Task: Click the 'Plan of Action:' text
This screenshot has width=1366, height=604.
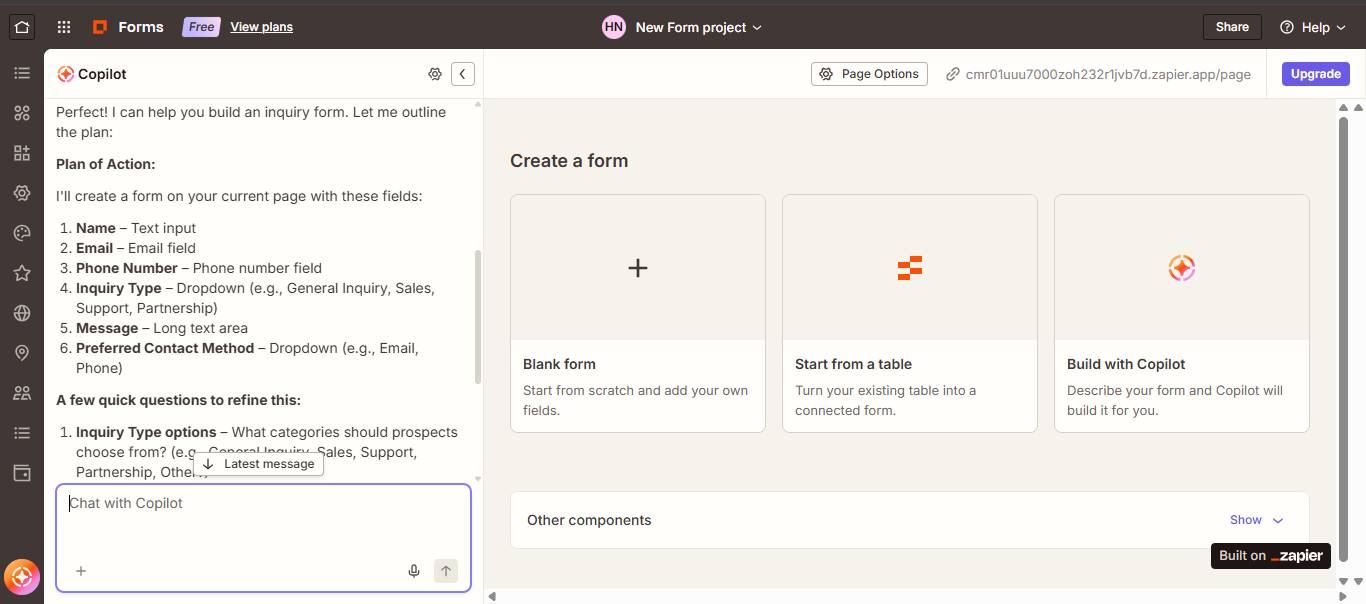Action: (x=106, y=164)
